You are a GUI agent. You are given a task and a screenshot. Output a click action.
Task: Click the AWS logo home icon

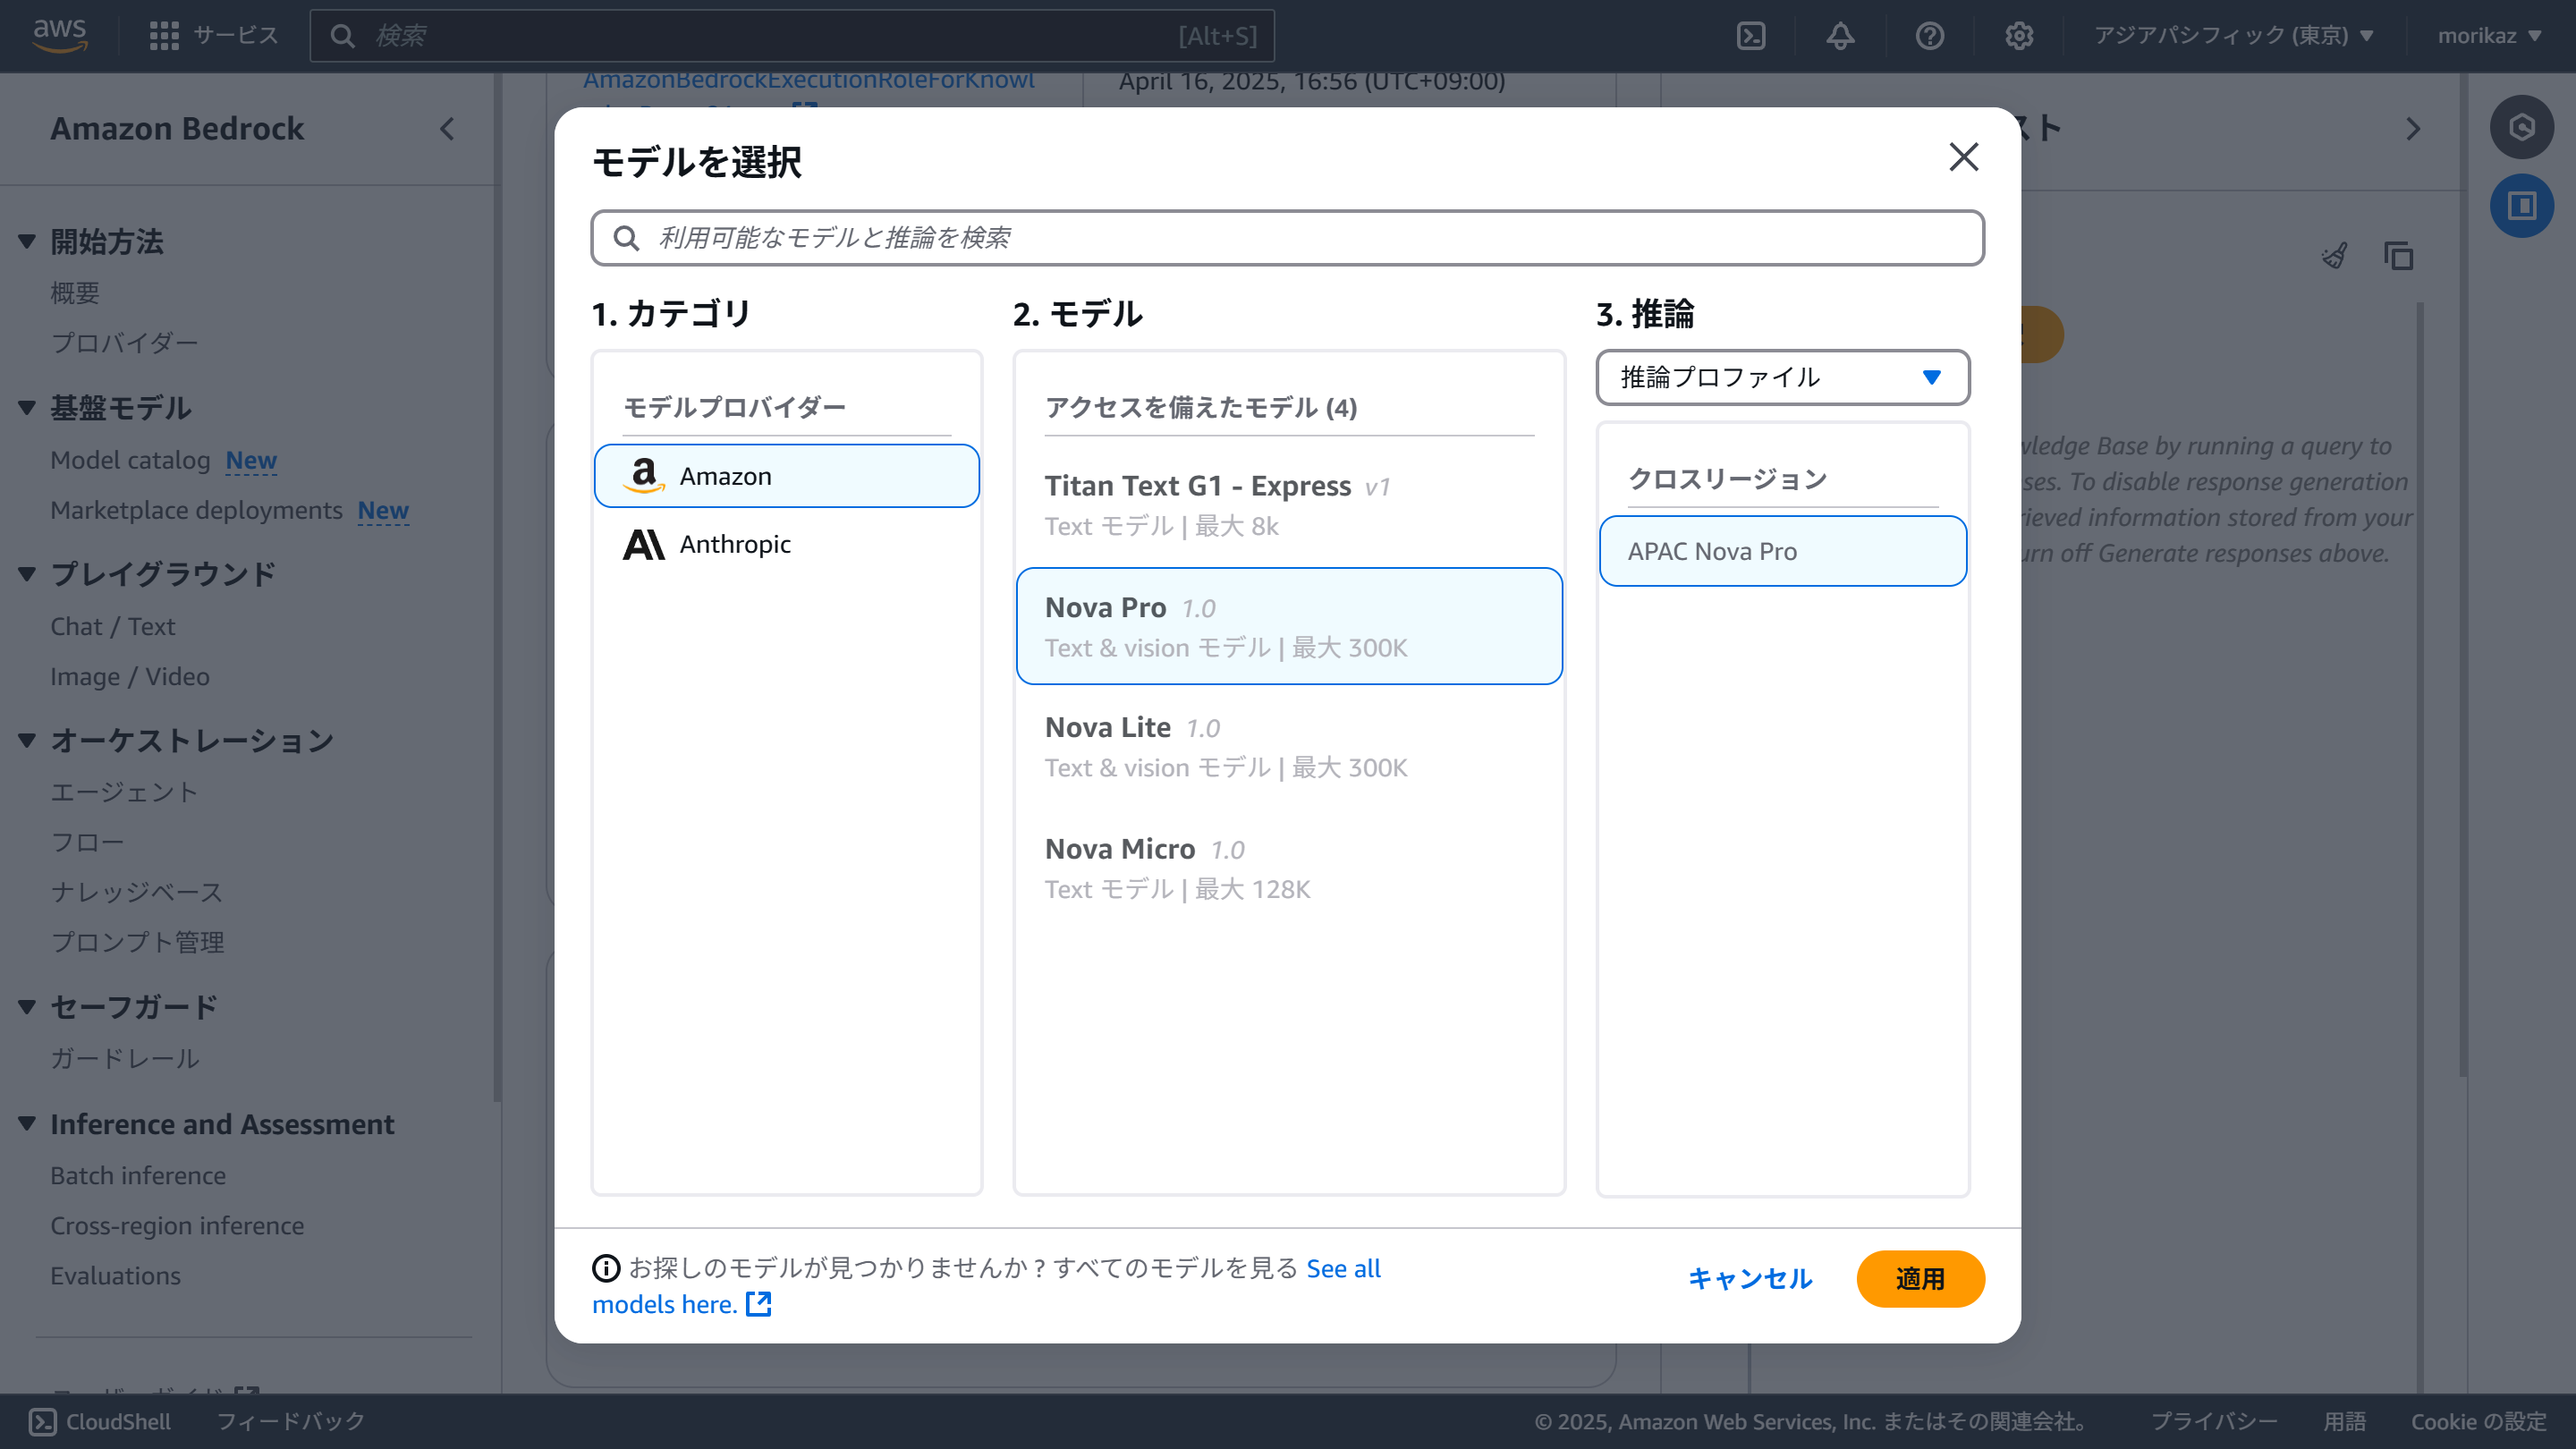(x=60, y=34)
